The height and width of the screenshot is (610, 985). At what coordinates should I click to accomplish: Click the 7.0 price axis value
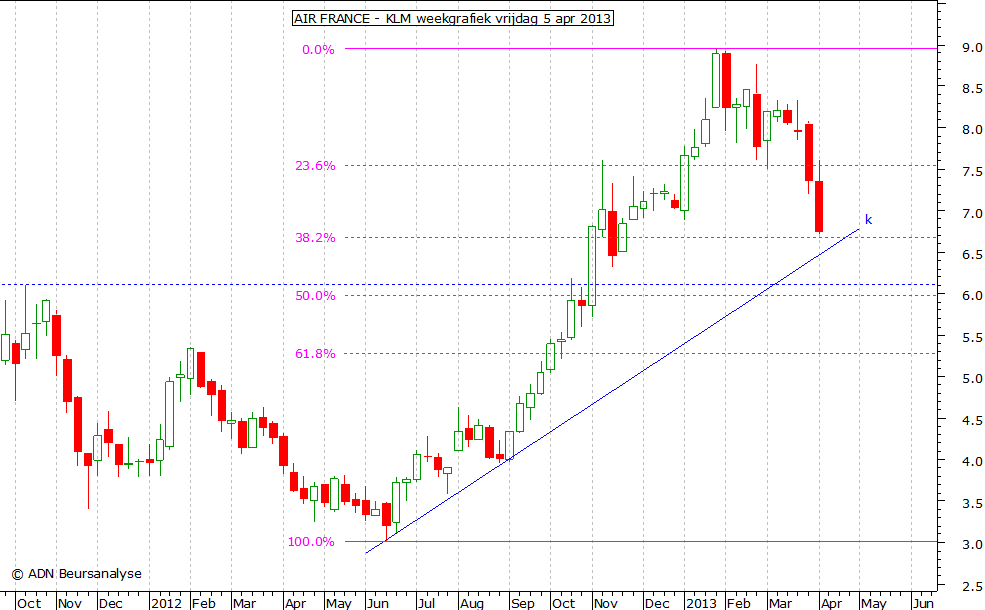[972, 214]
